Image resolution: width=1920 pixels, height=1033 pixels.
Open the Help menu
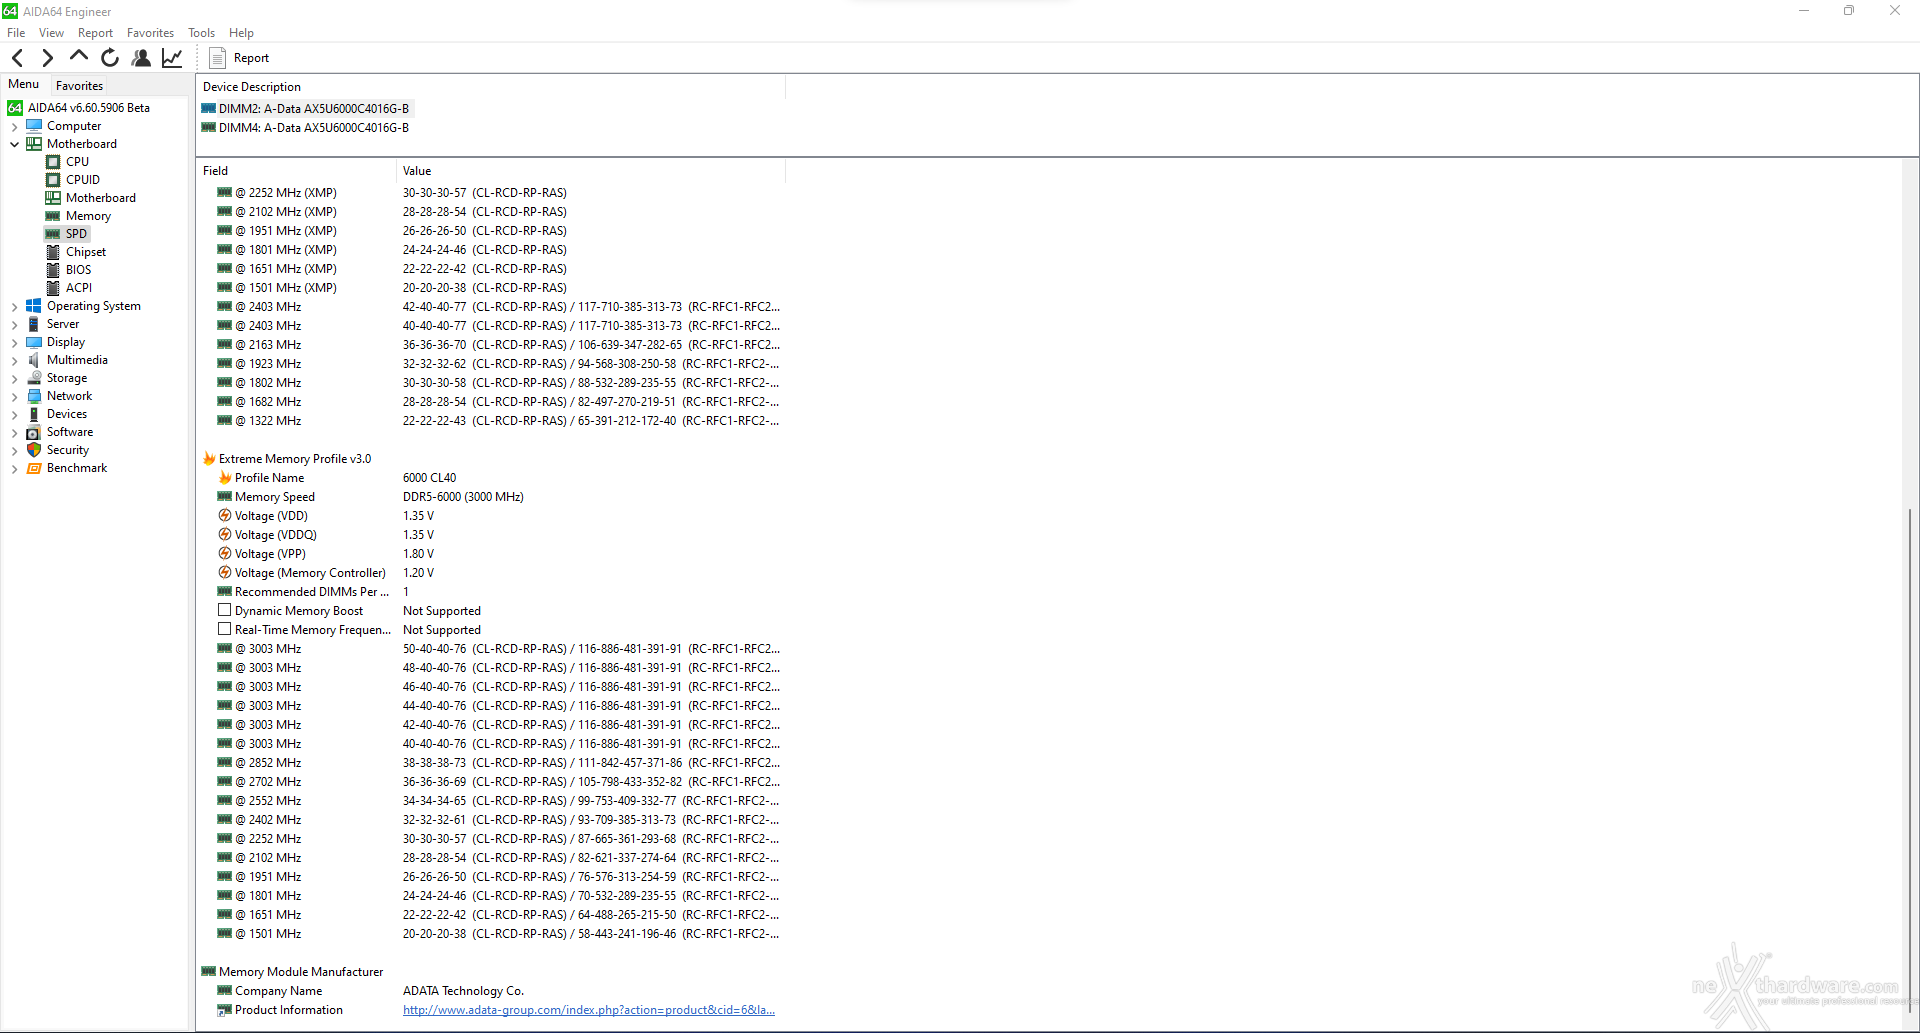coord(241,33)
